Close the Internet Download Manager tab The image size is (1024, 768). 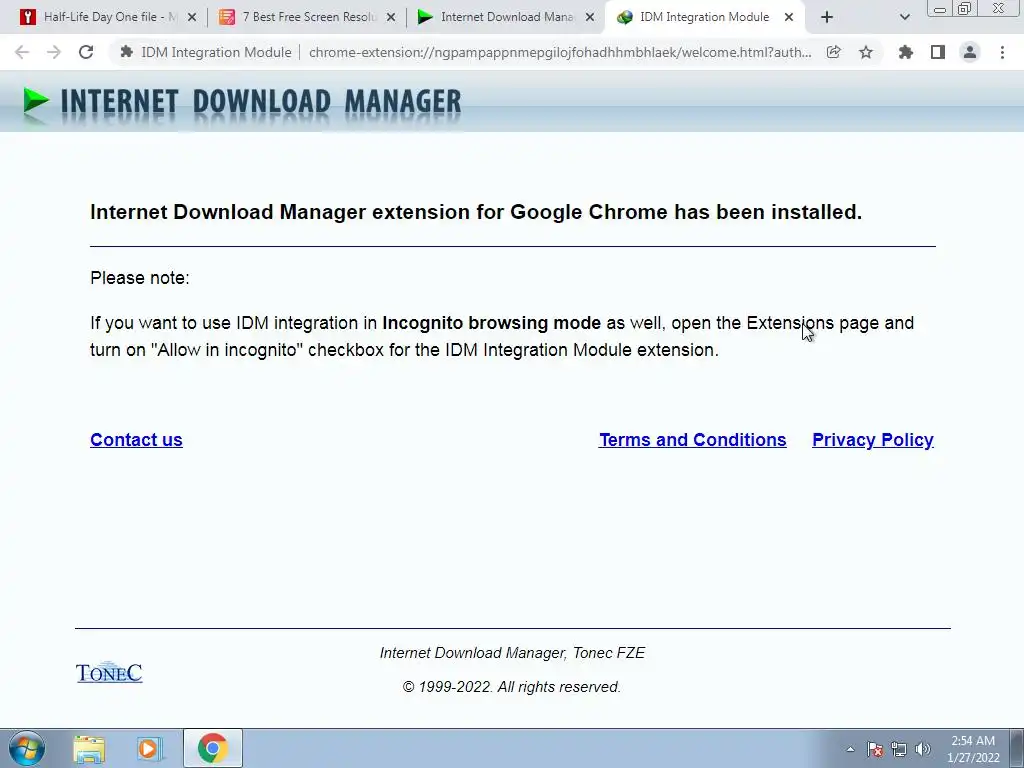click(590, 18)
